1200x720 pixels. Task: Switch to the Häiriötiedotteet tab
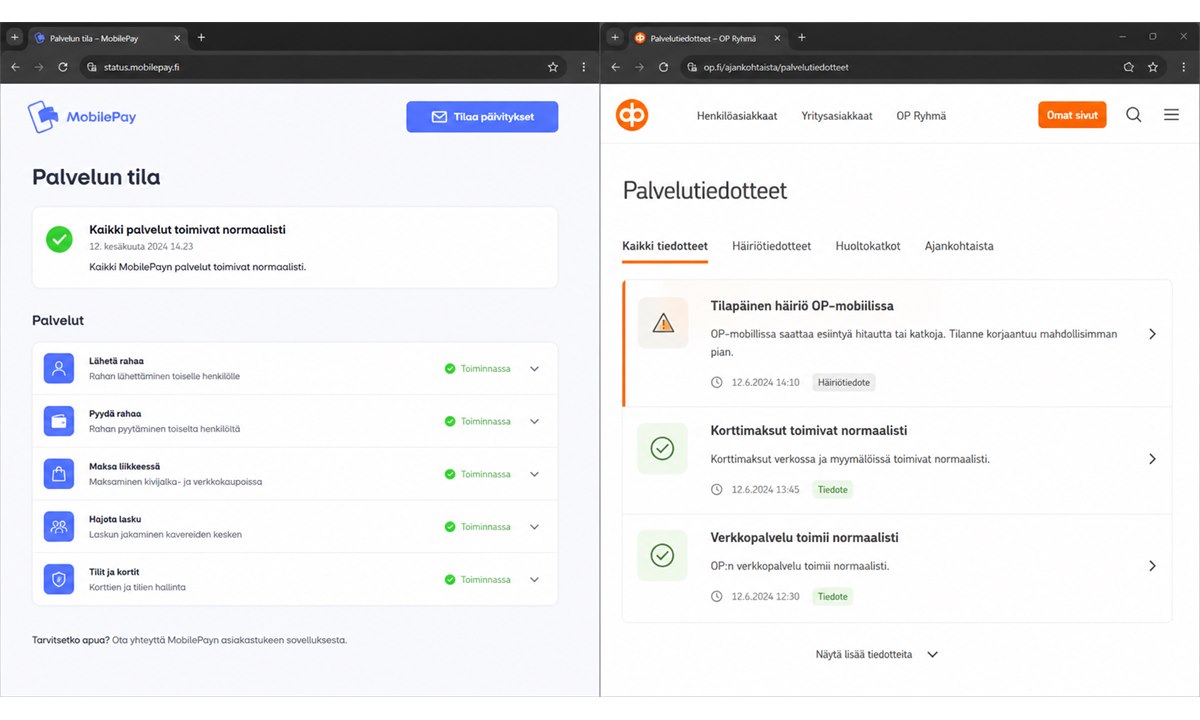point(772,246)
